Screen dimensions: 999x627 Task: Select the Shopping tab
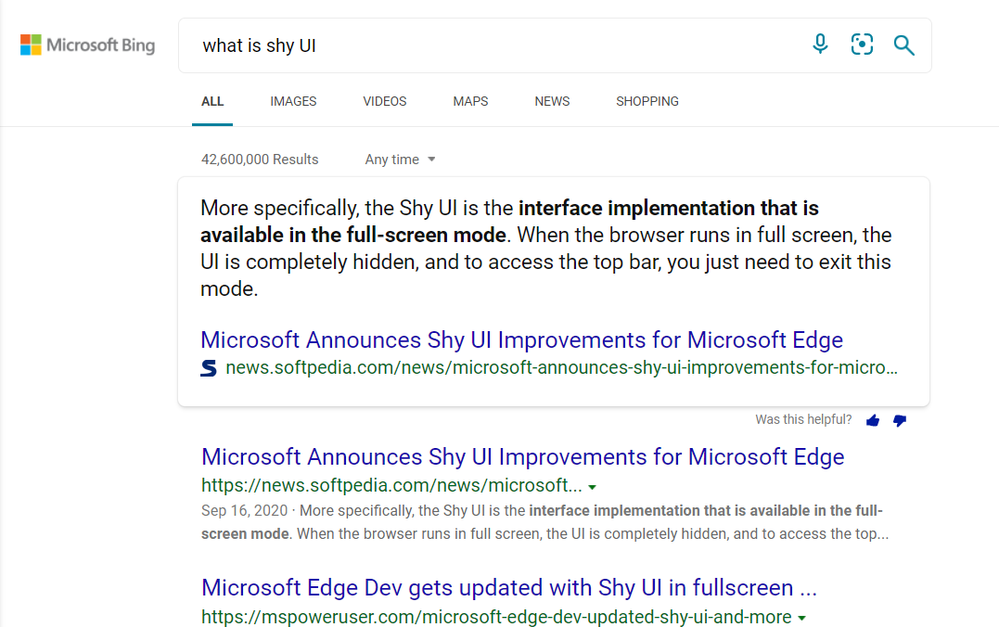click(x=647, y=102)
